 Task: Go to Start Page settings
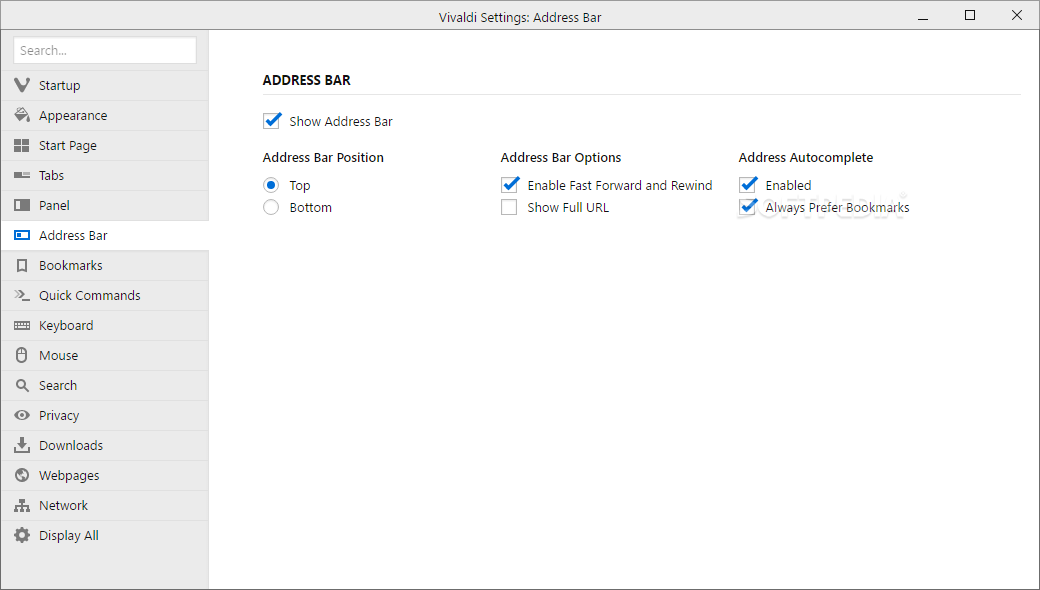coord(68,145)
